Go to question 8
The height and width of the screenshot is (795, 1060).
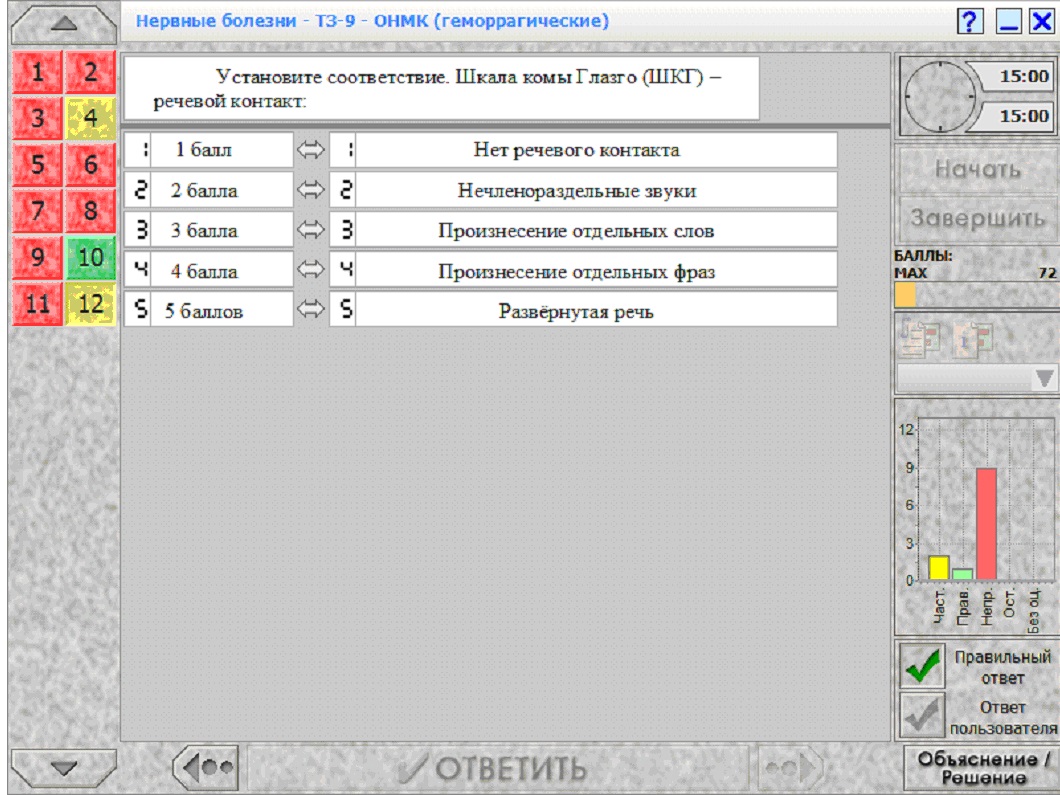click(91, 211)
